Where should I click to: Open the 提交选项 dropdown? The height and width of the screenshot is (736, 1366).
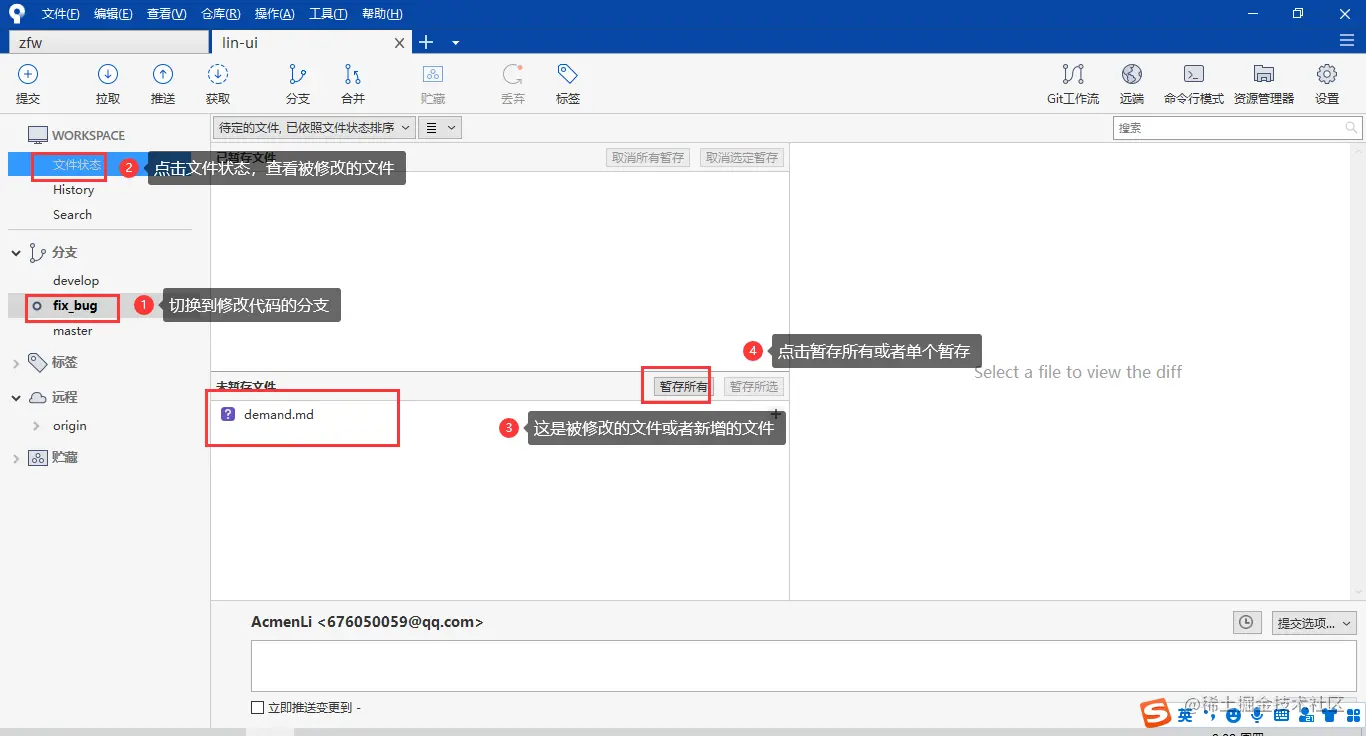click(x=1313, y=623)
